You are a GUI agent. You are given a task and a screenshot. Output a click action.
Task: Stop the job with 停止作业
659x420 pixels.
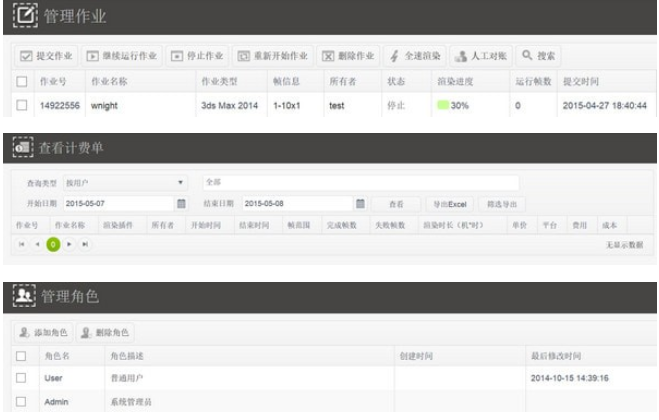coord(197,56)
